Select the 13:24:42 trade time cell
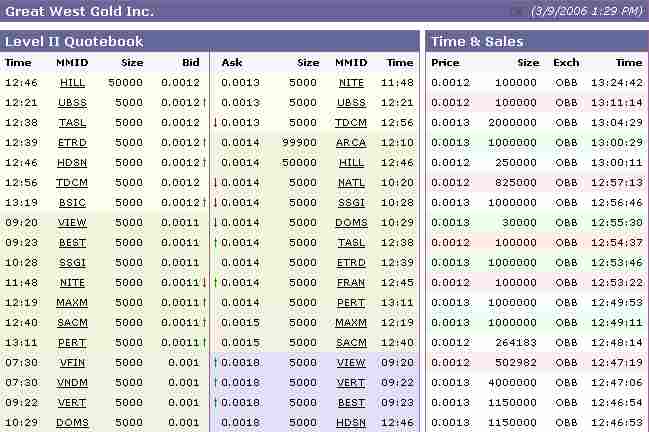The width and height of the screenshot is (649, 432). [617, 83]
